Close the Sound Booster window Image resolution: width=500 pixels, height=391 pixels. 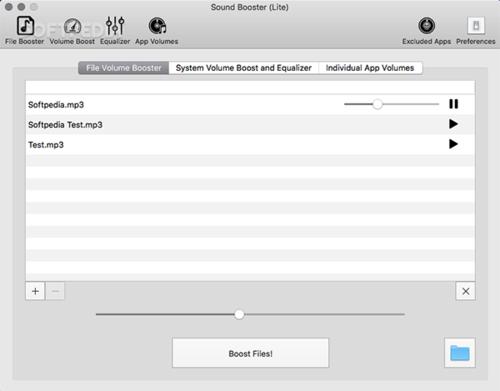[x=9, y=7]
